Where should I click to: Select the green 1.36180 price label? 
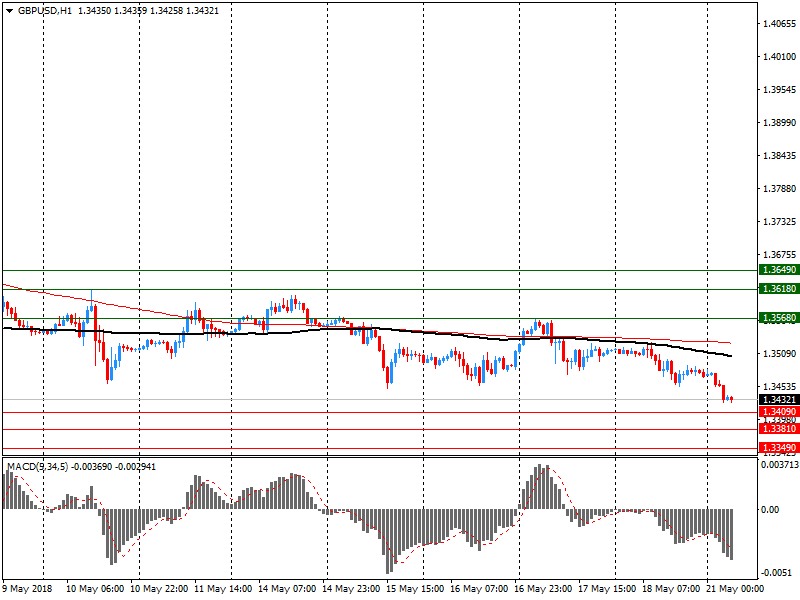click(778, 288)
